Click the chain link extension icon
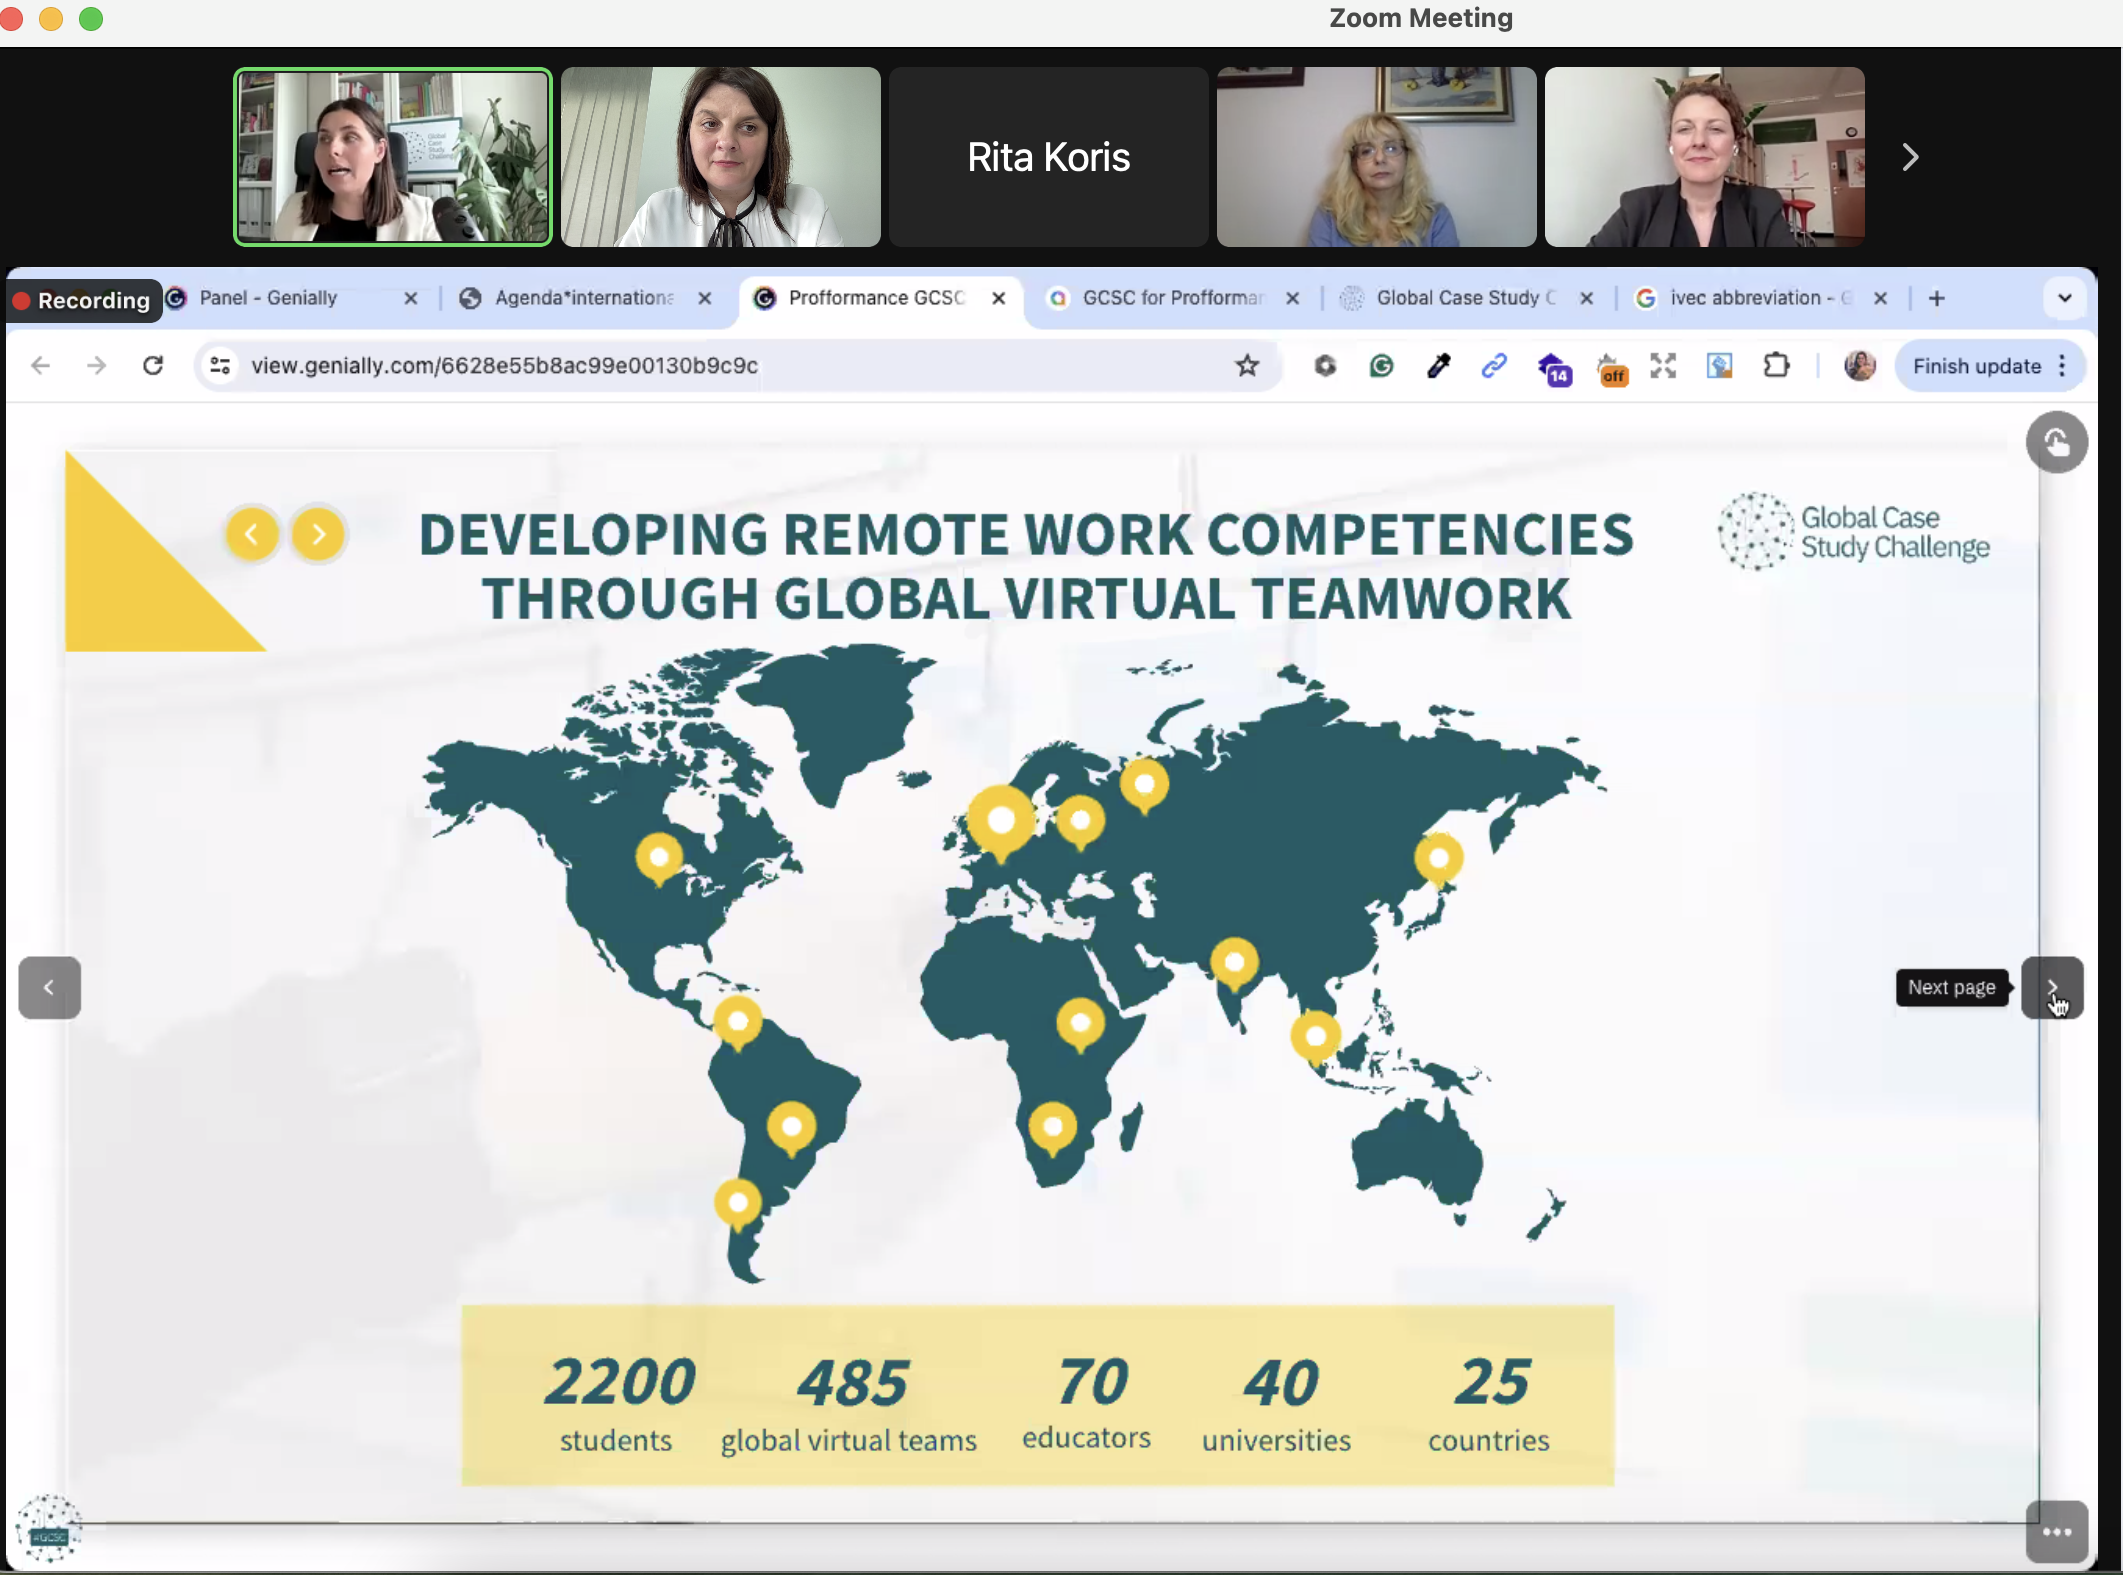The width and height of the screenshot is (2123, 1575). pos(1494,366)
